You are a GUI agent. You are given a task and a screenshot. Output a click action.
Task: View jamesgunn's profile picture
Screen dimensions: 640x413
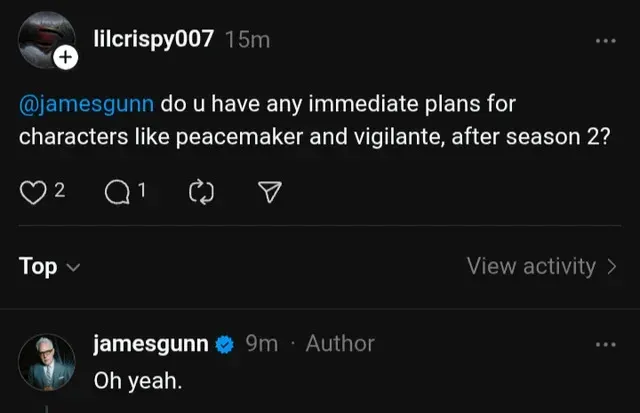pyautogui.click(x=47, y=361)
